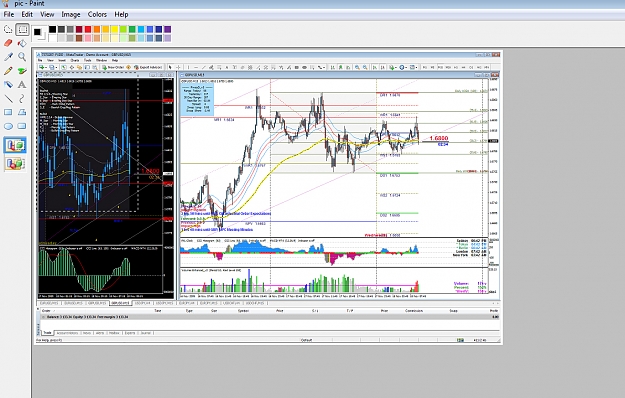Screen dimensions: 625x398
Task: Select the dark gray swatch next to black
Action: pyautogui.click(x=61, y=29)
